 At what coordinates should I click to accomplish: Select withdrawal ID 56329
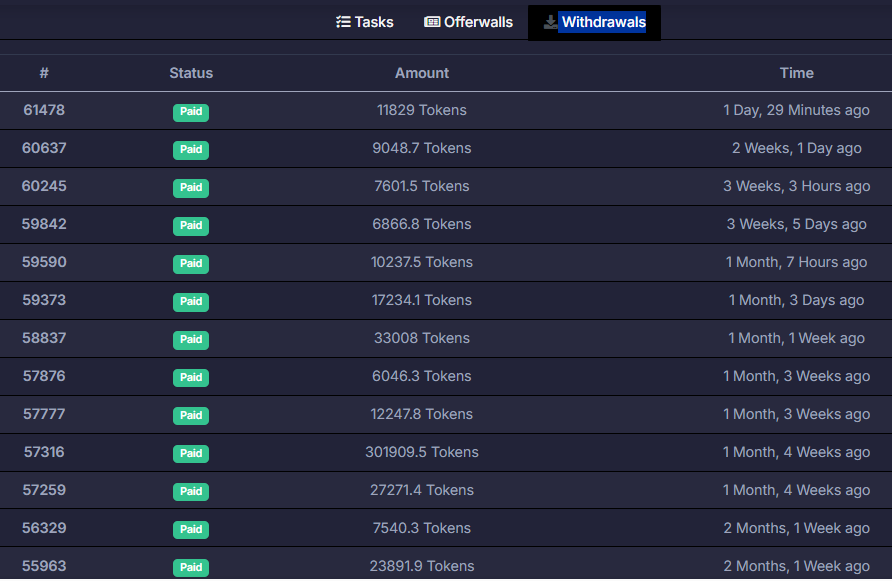point(44,528)
